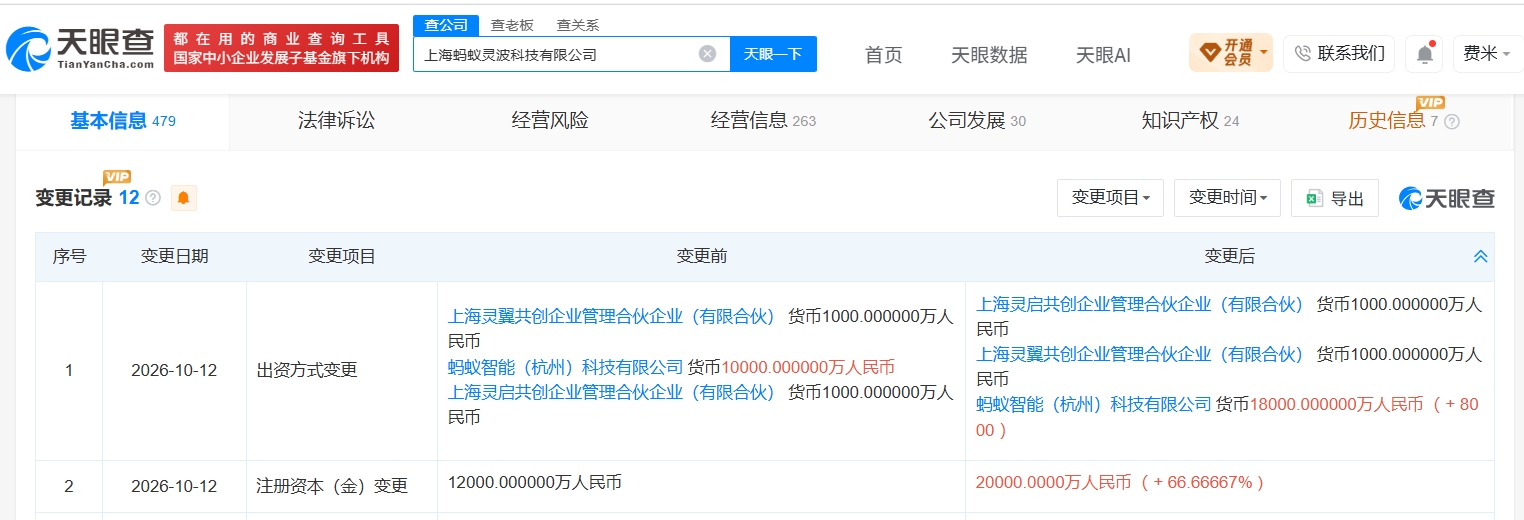Click the 2026-10-12 date in row 1
The height and width of the screenshot is (520, 1524).
point(174,370)
